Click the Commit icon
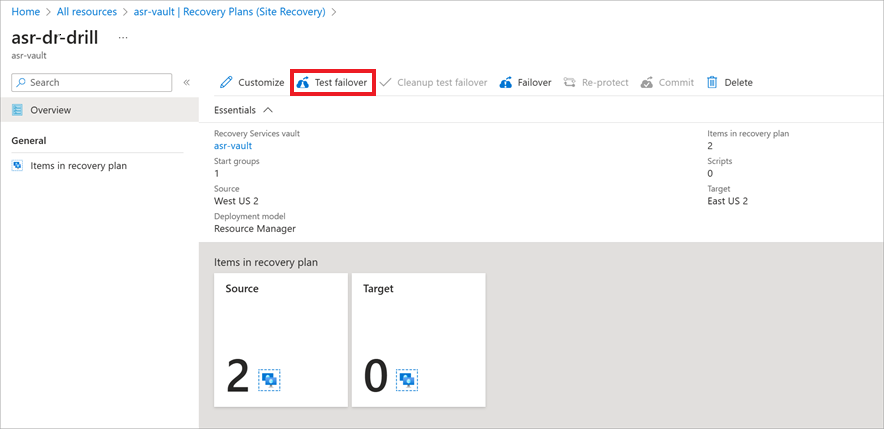 (647, 83)
